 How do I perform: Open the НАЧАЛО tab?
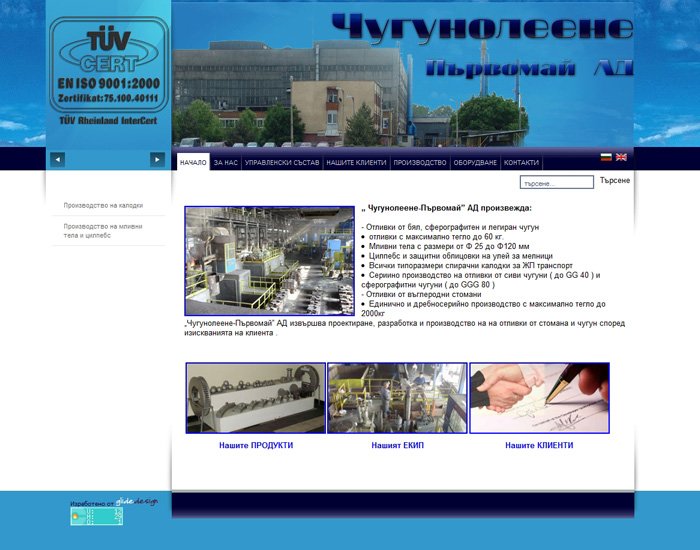(x=193, y=162)
